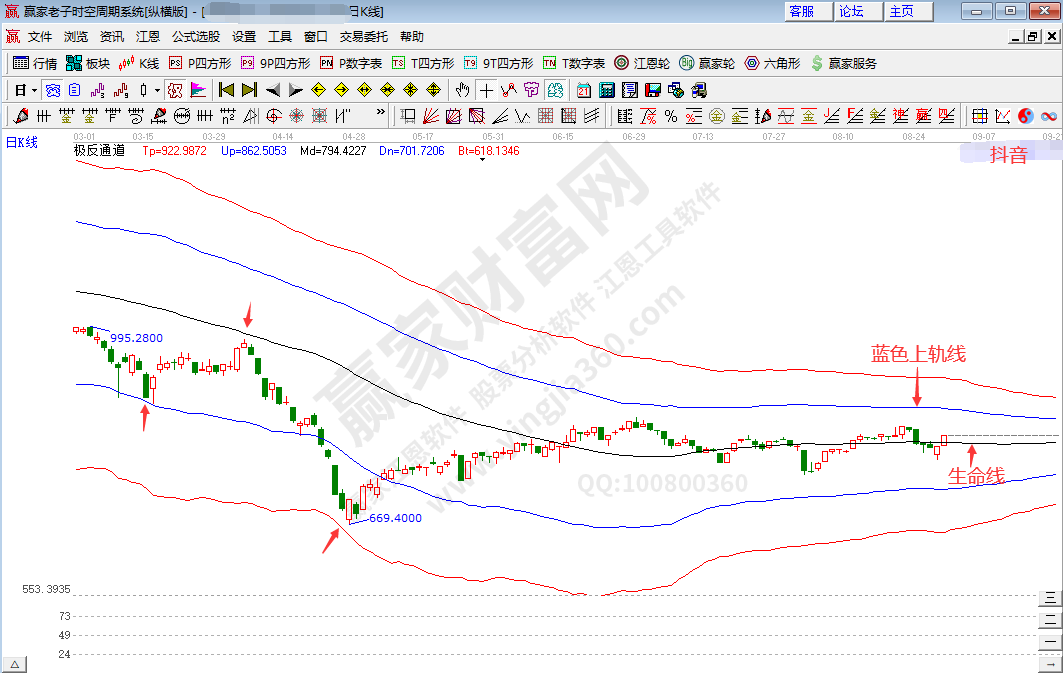
Task: Toggle the 极 indicator button in toolbar
Action: pos(175,89)
